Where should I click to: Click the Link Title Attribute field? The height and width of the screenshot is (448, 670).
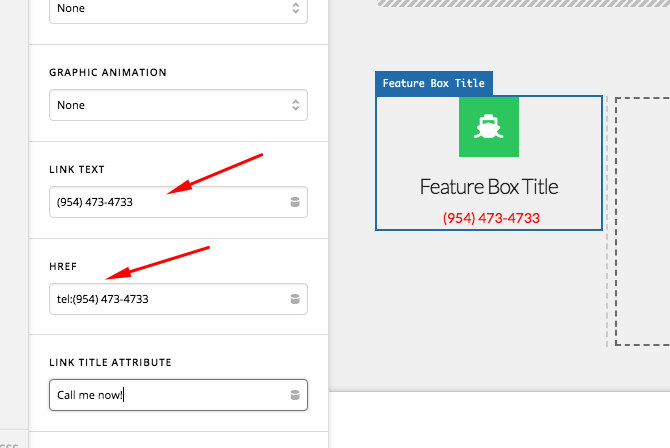tap(178, 395)
